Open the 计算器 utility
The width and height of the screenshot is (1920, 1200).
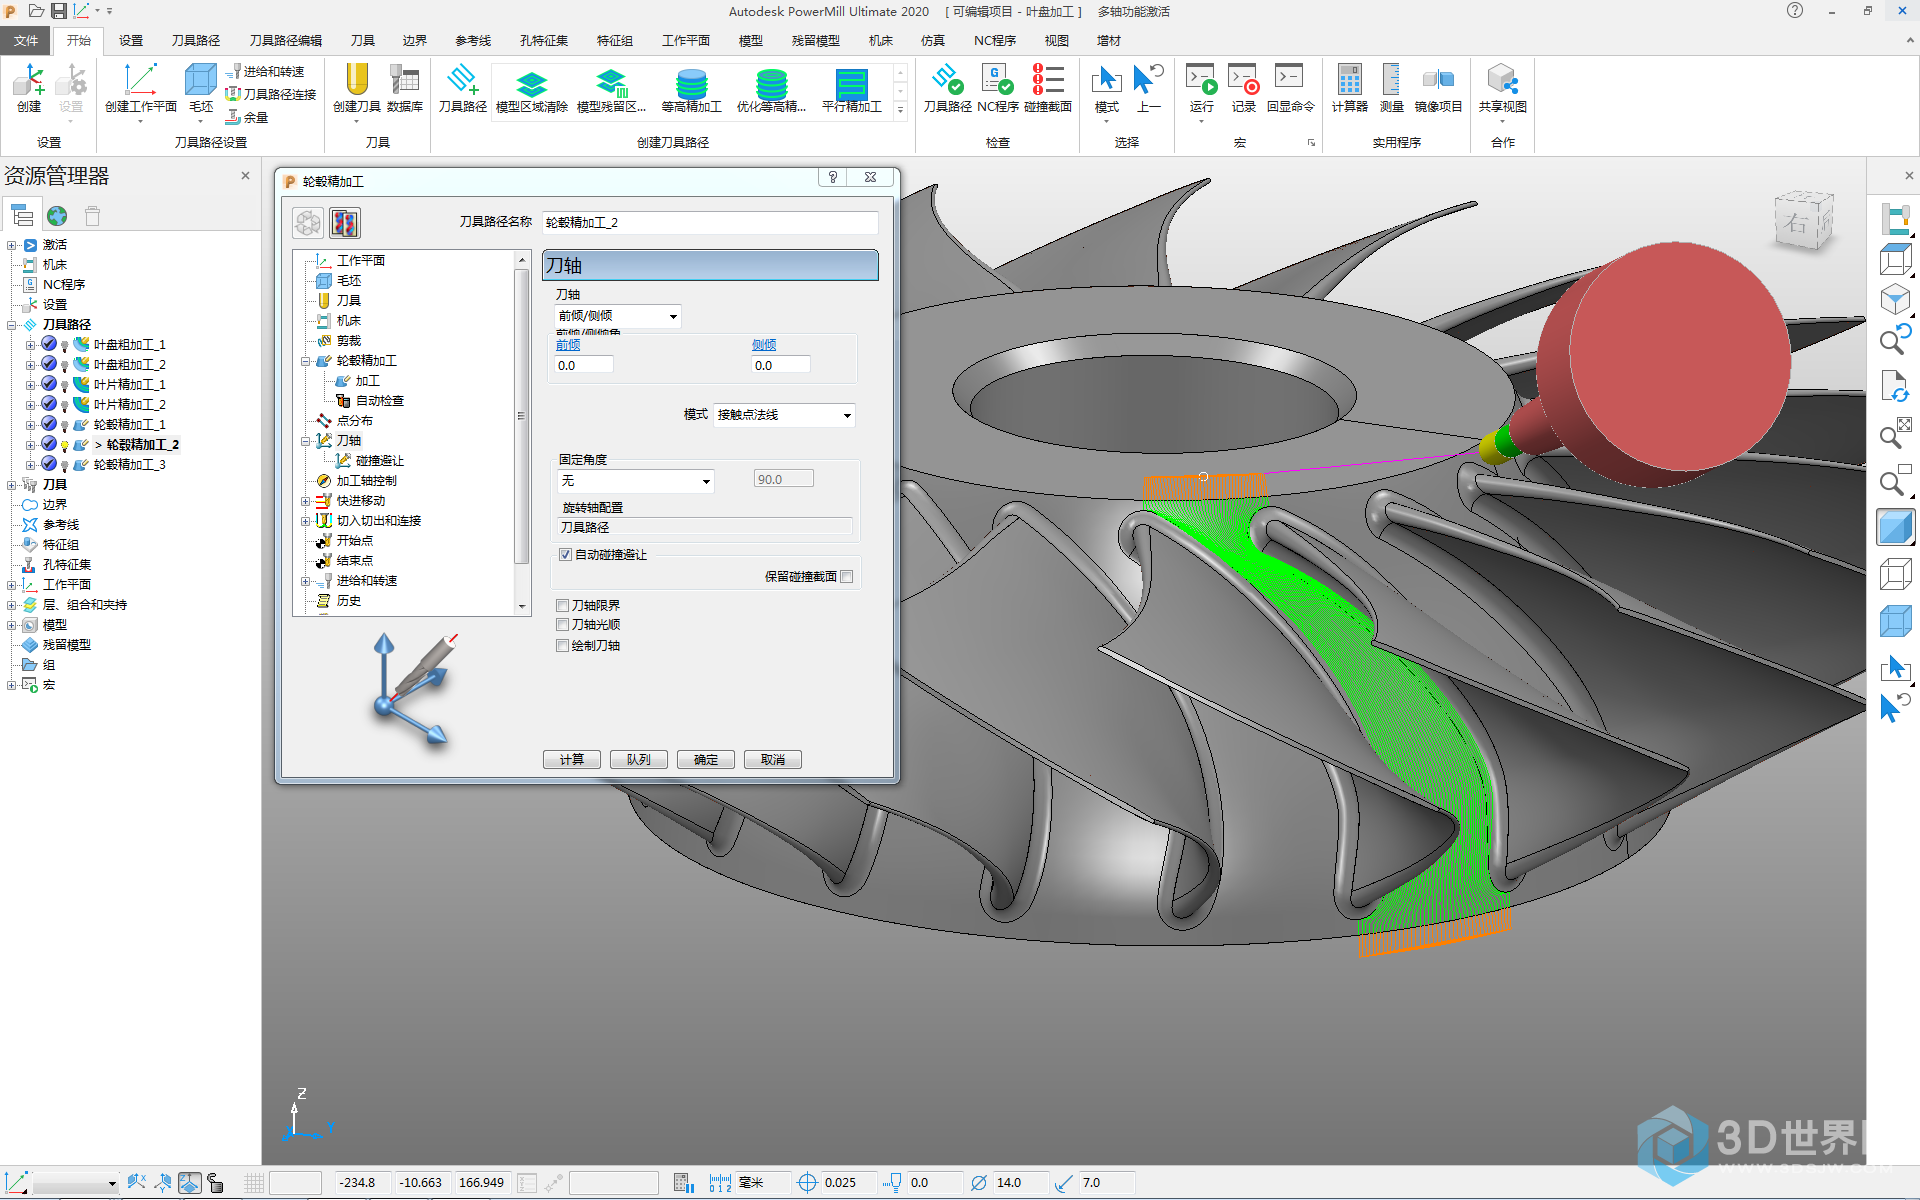pyautogui.click(x=1349, y=88)
